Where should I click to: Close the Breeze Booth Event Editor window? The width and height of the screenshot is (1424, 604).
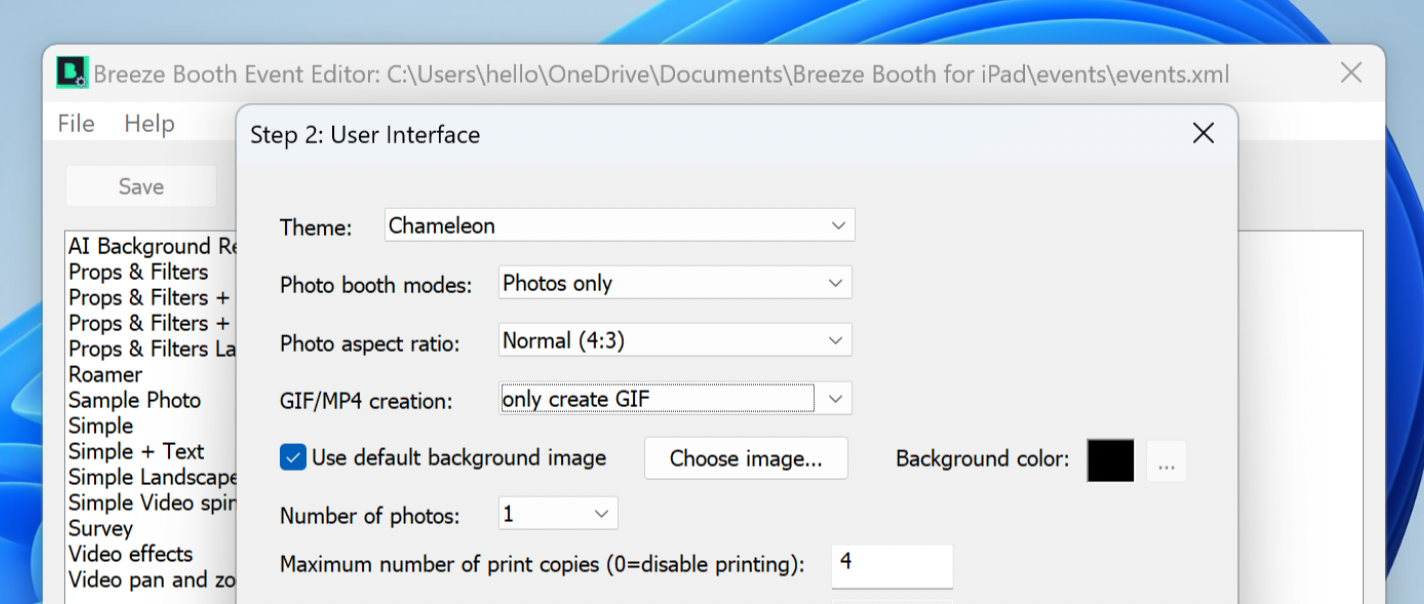[x=1350, y=73]
